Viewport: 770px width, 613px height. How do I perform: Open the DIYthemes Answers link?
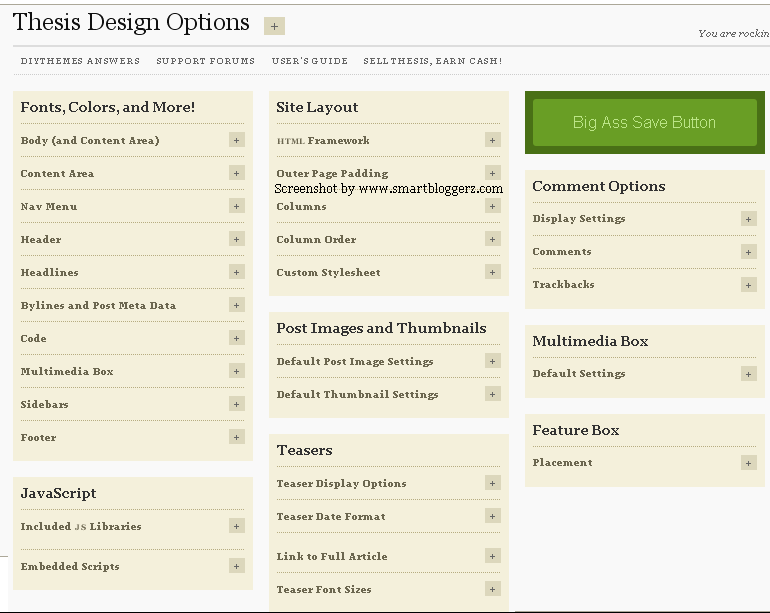[80, 61]
